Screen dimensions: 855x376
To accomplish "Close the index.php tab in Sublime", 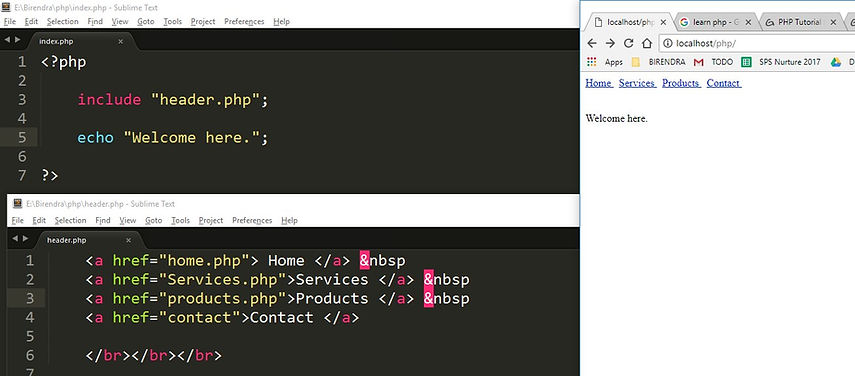I will pos(121,41).
